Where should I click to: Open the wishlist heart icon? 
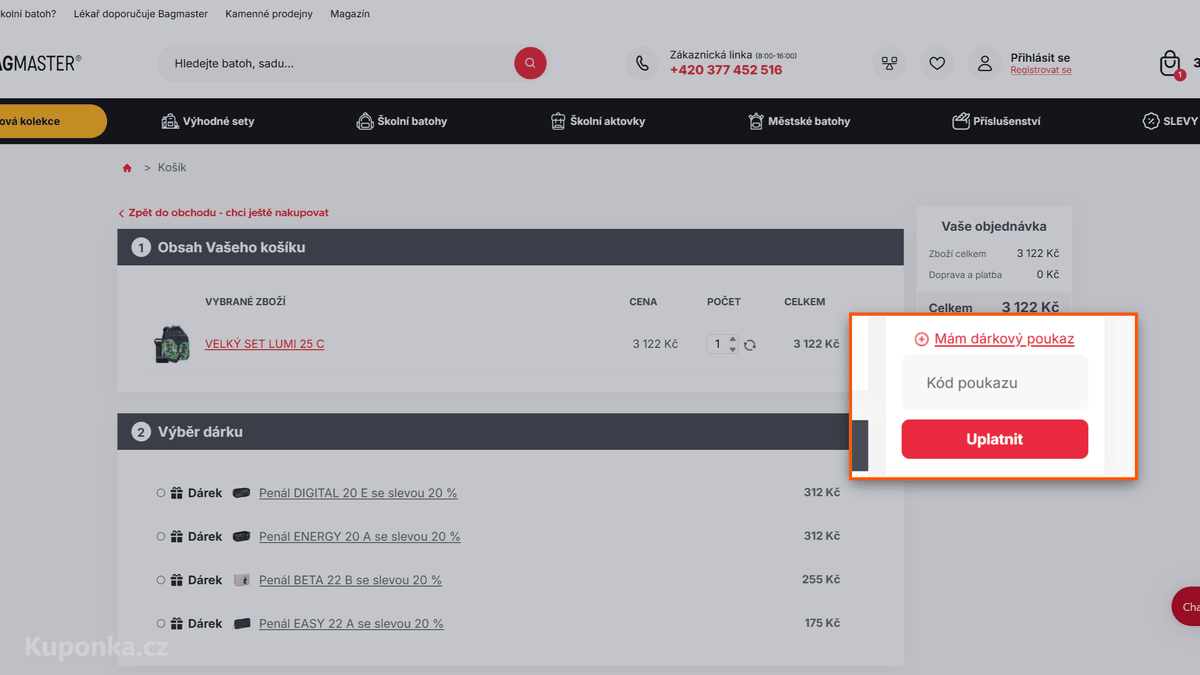[937, 63]
